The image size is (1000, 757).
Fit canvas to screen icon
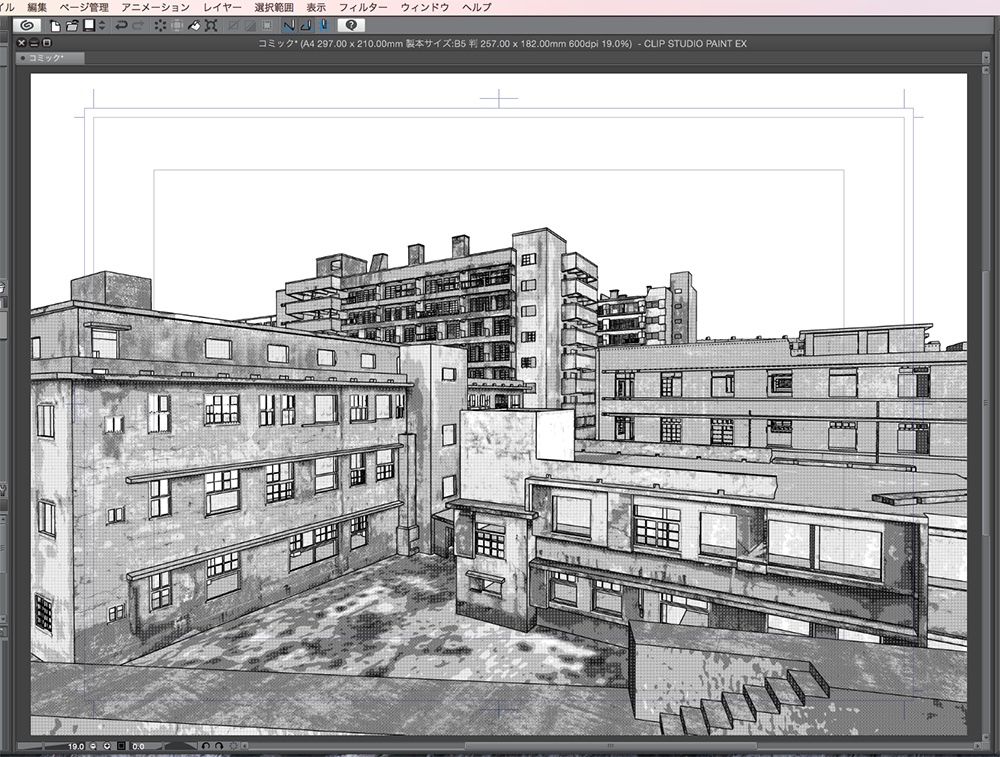click(x=121, y=746)
